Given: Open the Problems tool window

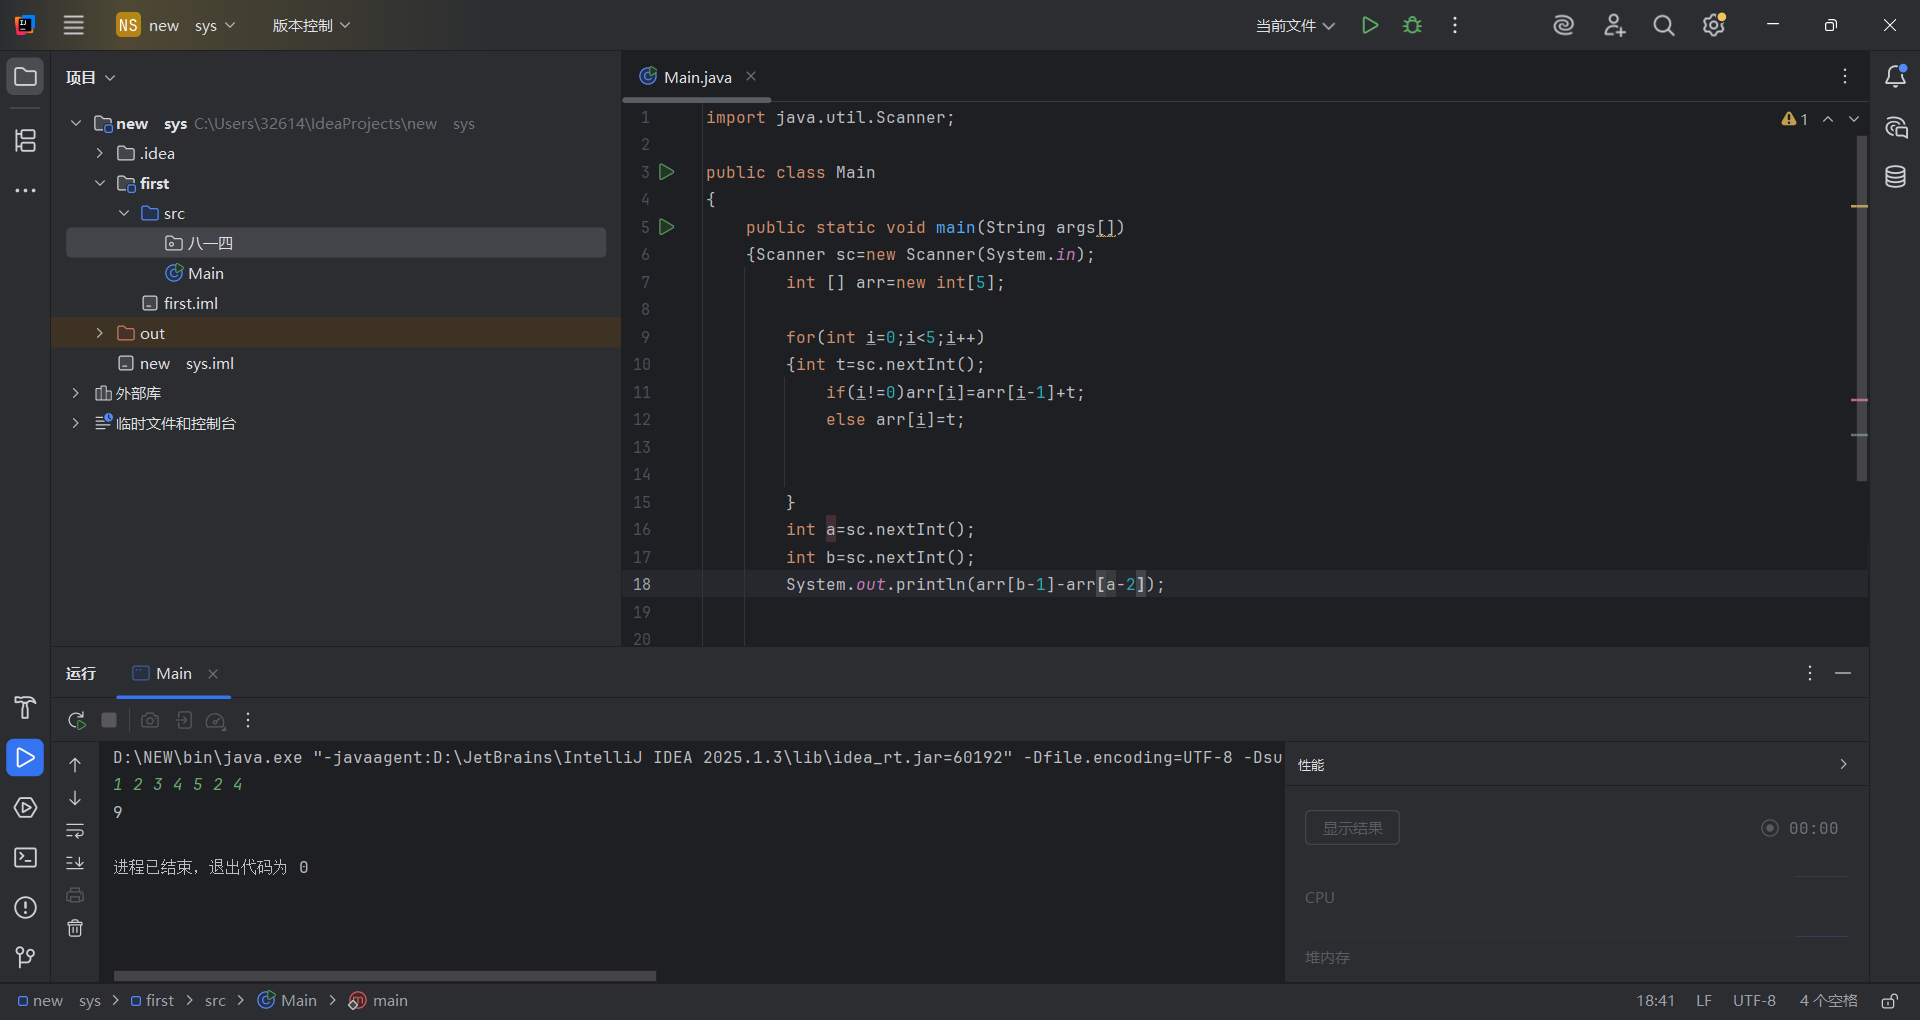Looking at the screenshot, I should 25,908.
